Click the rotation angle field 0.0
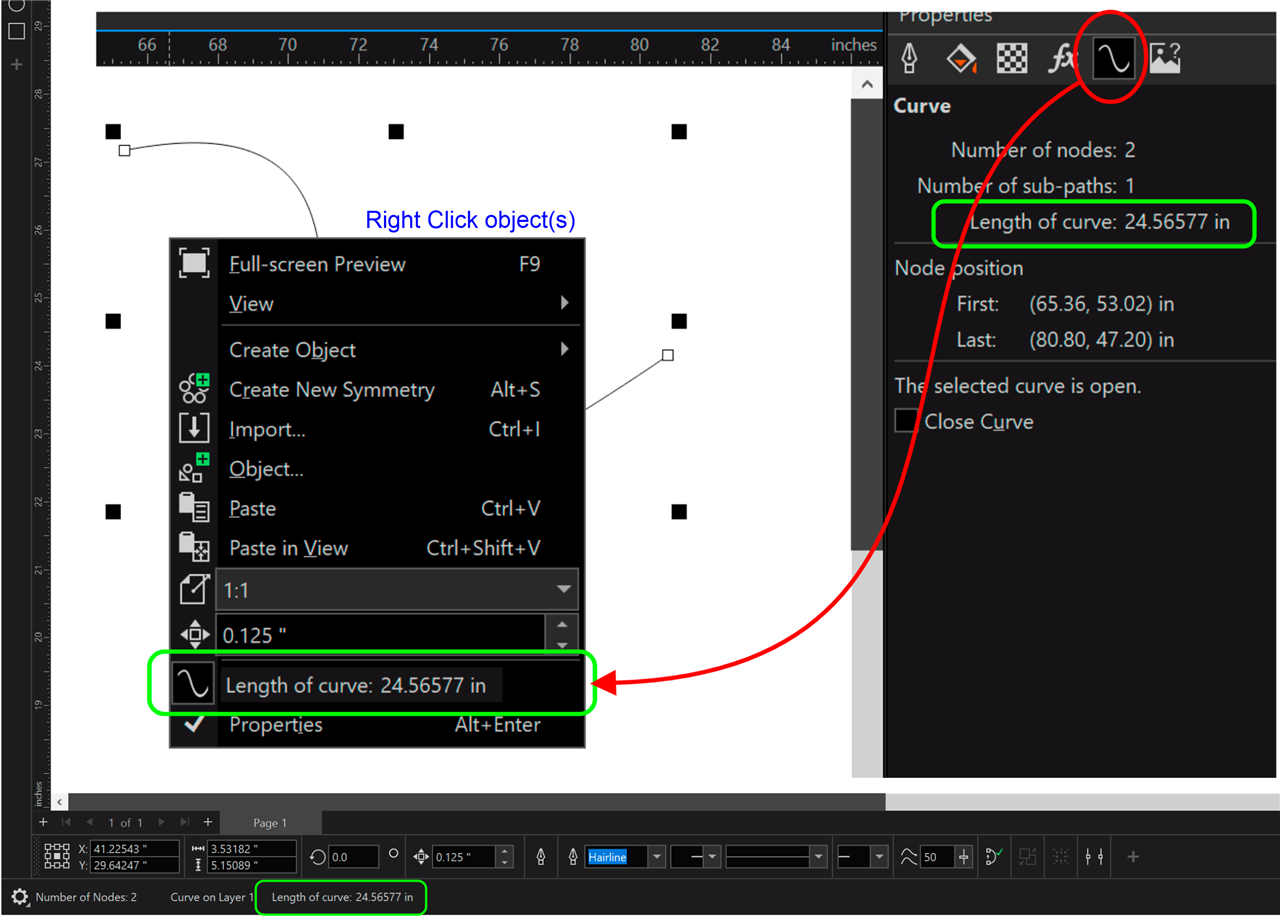Image resolution: width=1280 pixels, height=922 pixels. point(353,856)
